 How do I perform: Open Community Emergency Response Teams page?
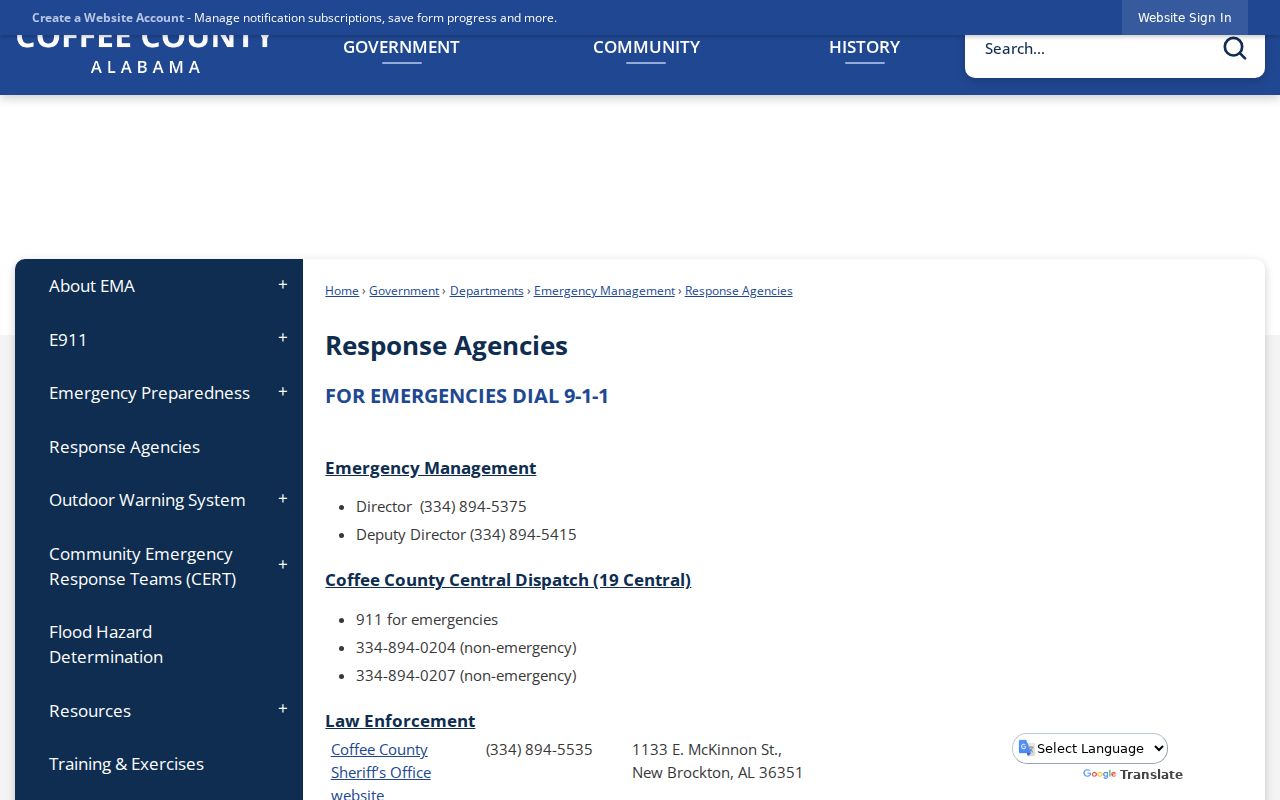[x=143, y=566]
